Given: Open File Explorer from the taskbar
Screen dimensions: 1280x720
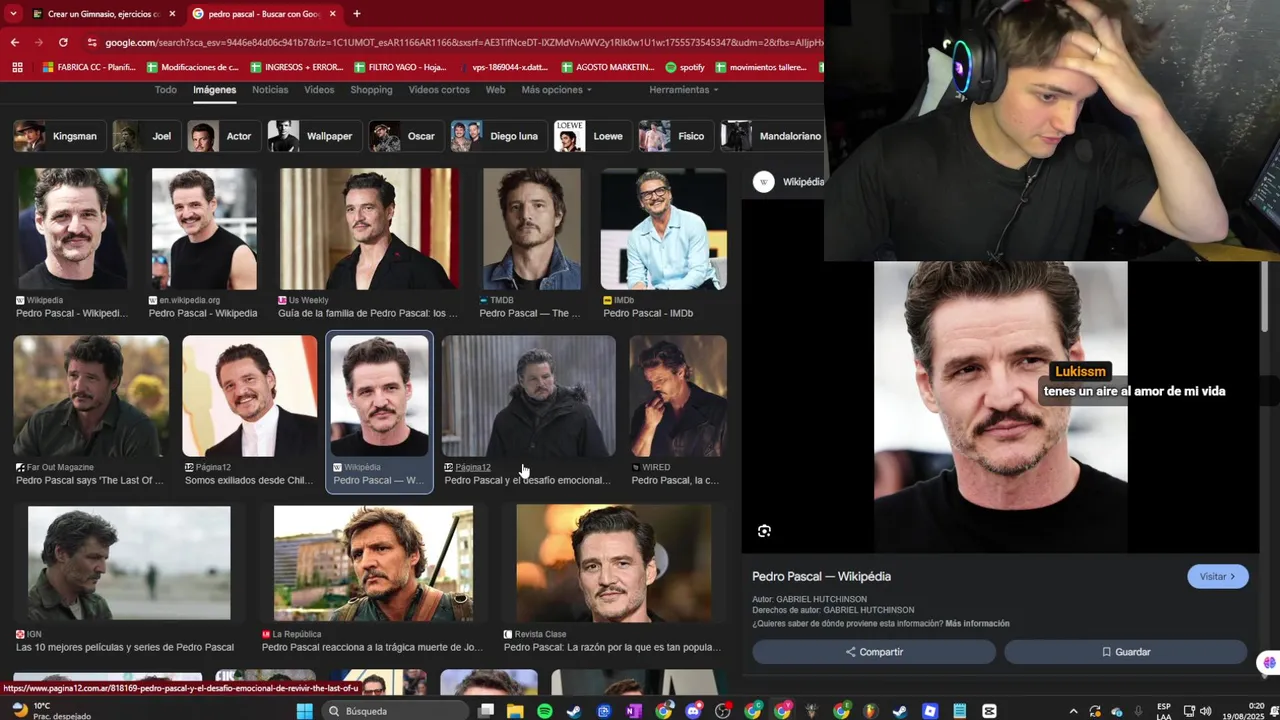Looking at the screenshot, I should click(x=515, y=711).
